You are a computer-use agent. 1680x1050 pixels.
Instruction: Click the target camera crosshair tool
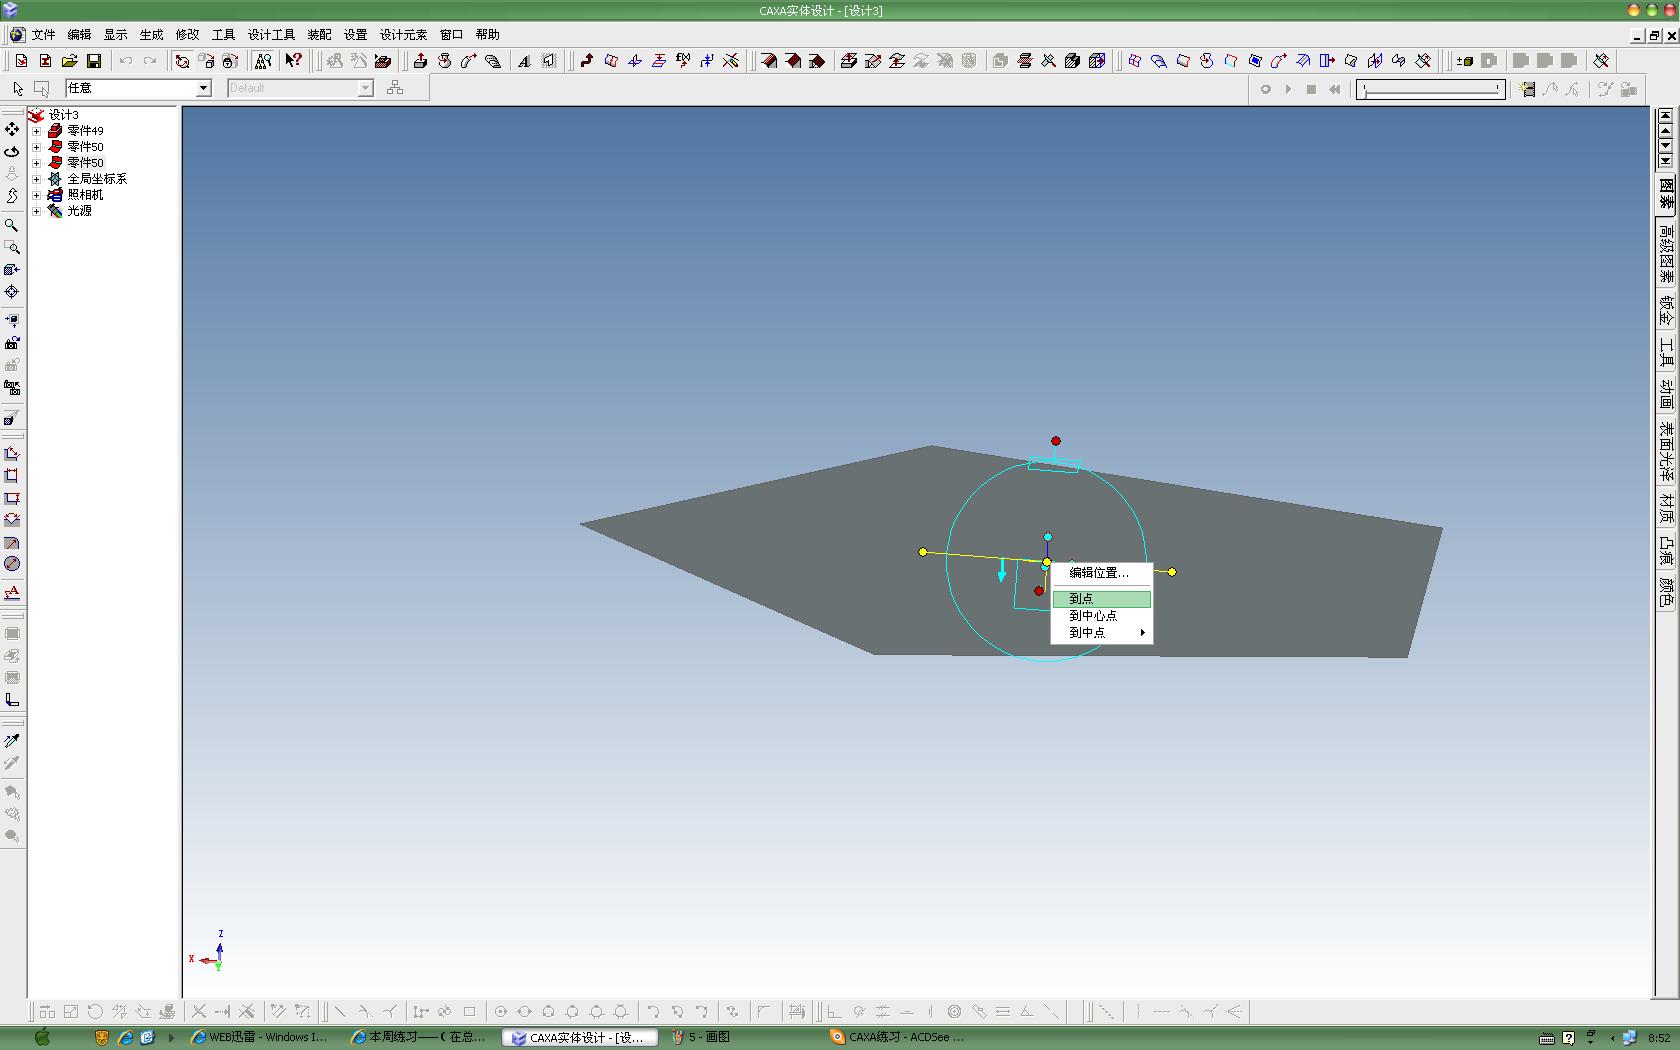coord(12,292)
